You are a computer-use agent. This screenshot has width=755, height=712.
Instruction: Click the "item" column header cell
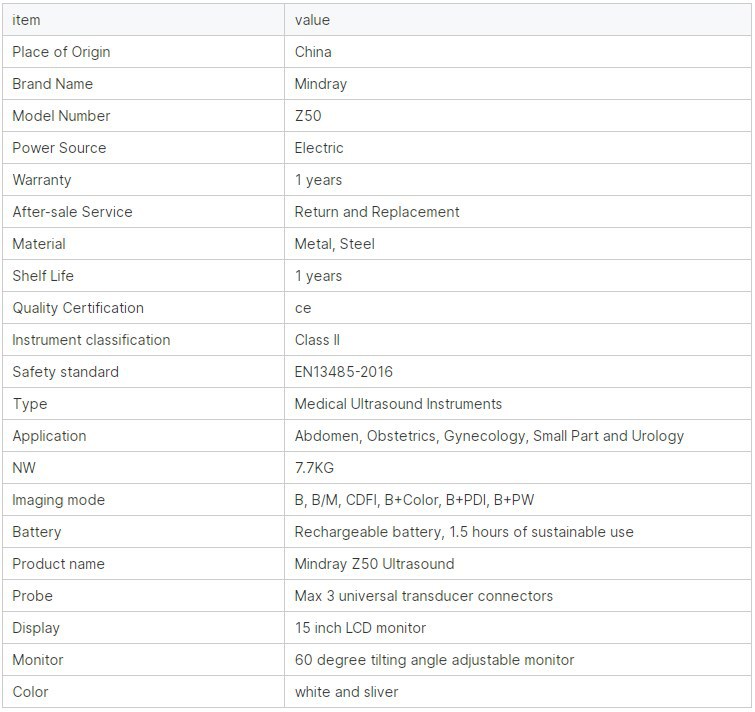(26, 20)
